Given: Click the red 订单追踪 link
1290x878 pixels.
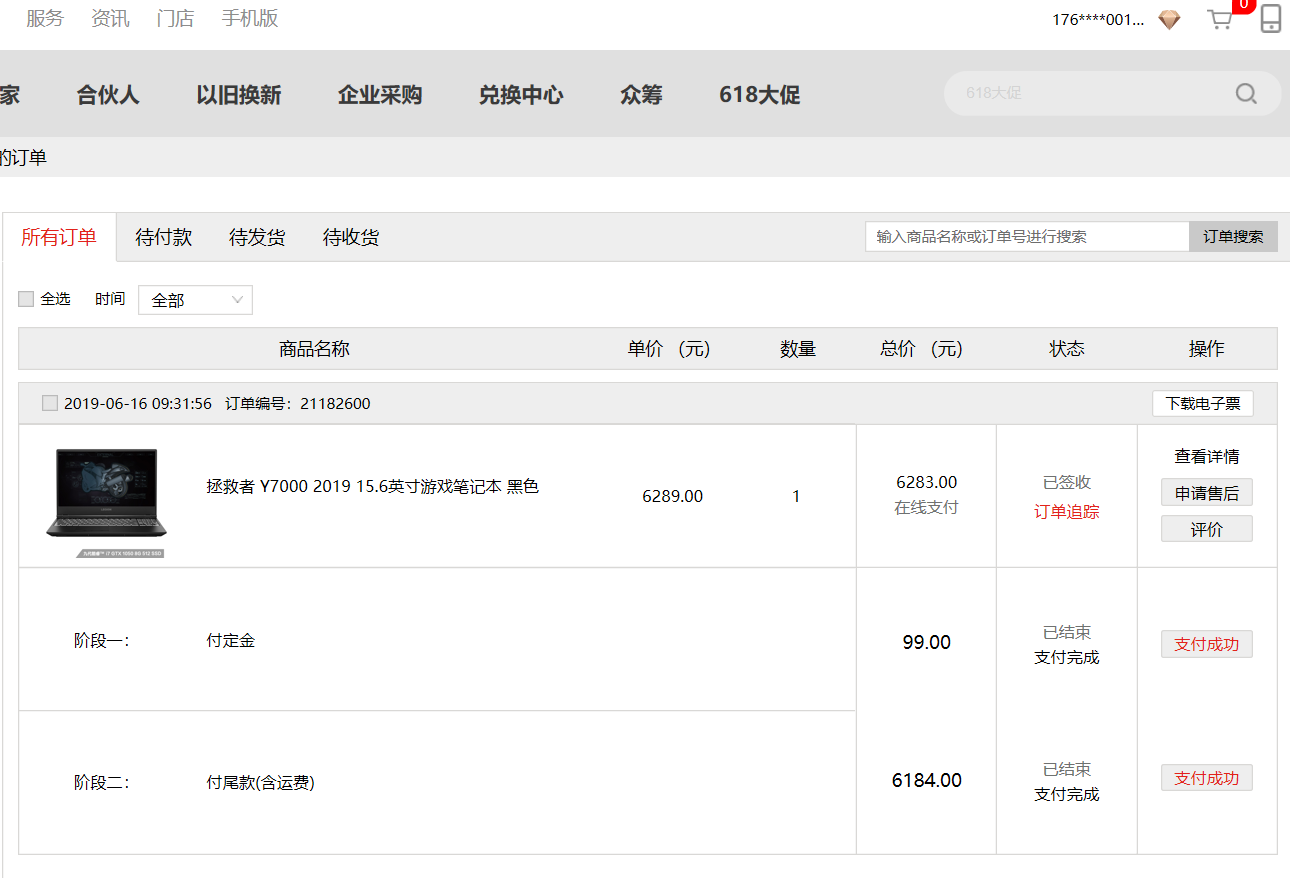Looking at the screenshot, I should pos(1067,511).
